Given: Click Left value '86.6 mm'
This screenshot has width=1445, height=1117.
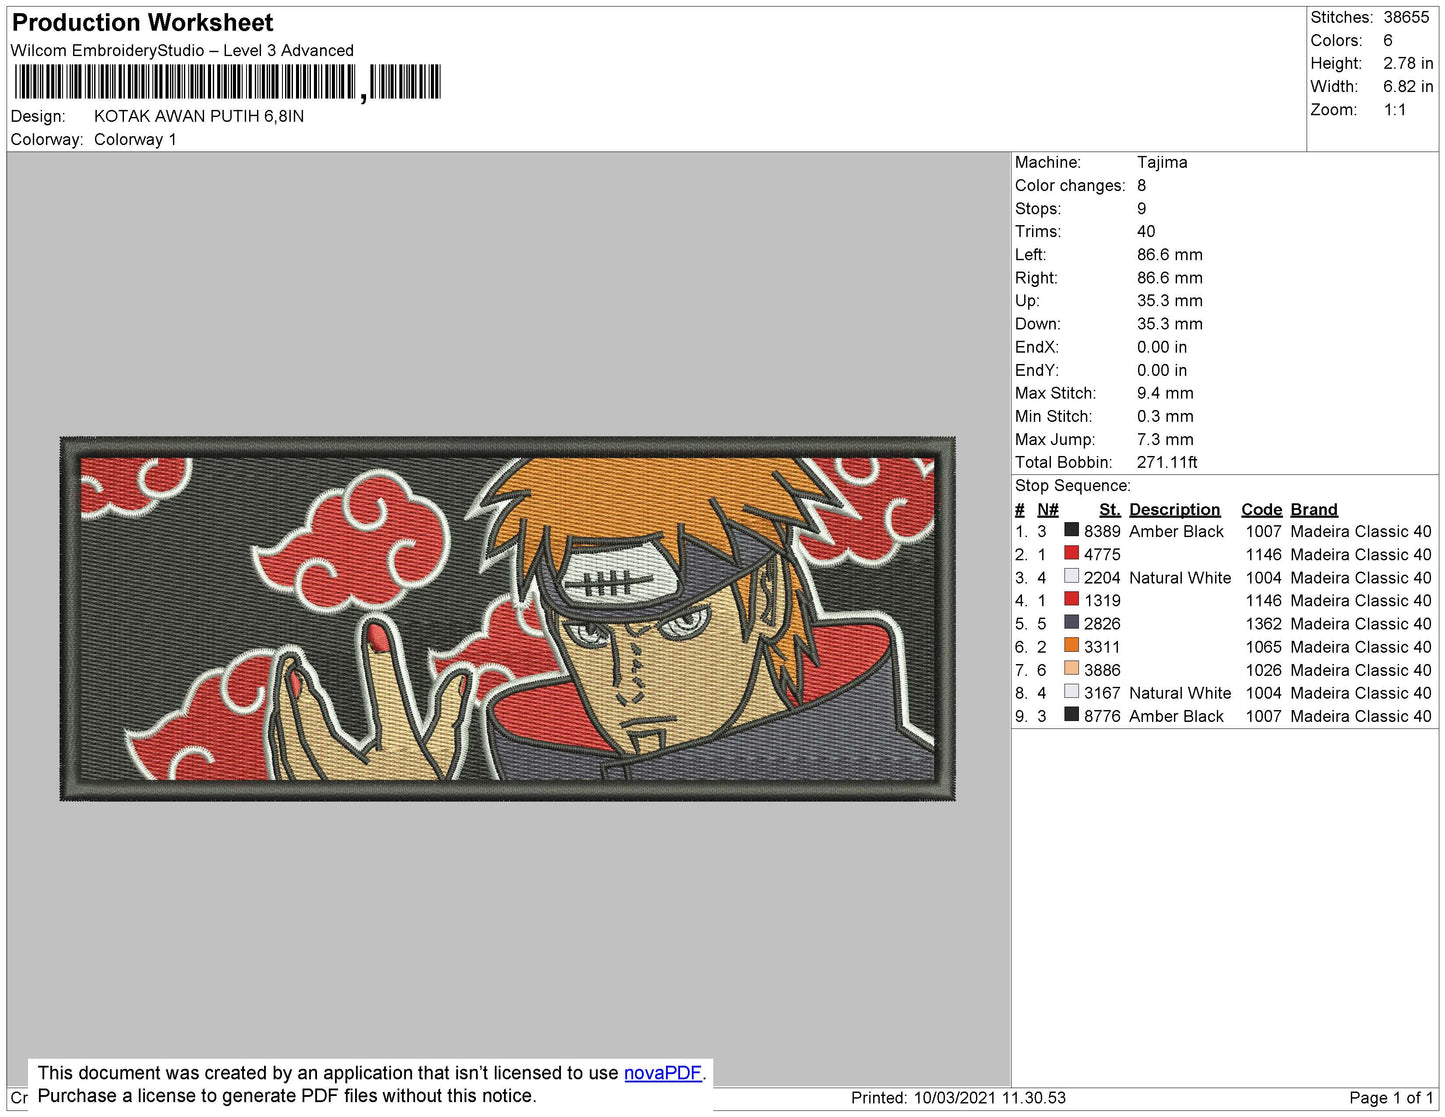Looking at the screenshot, I should tap(1170, 254).
